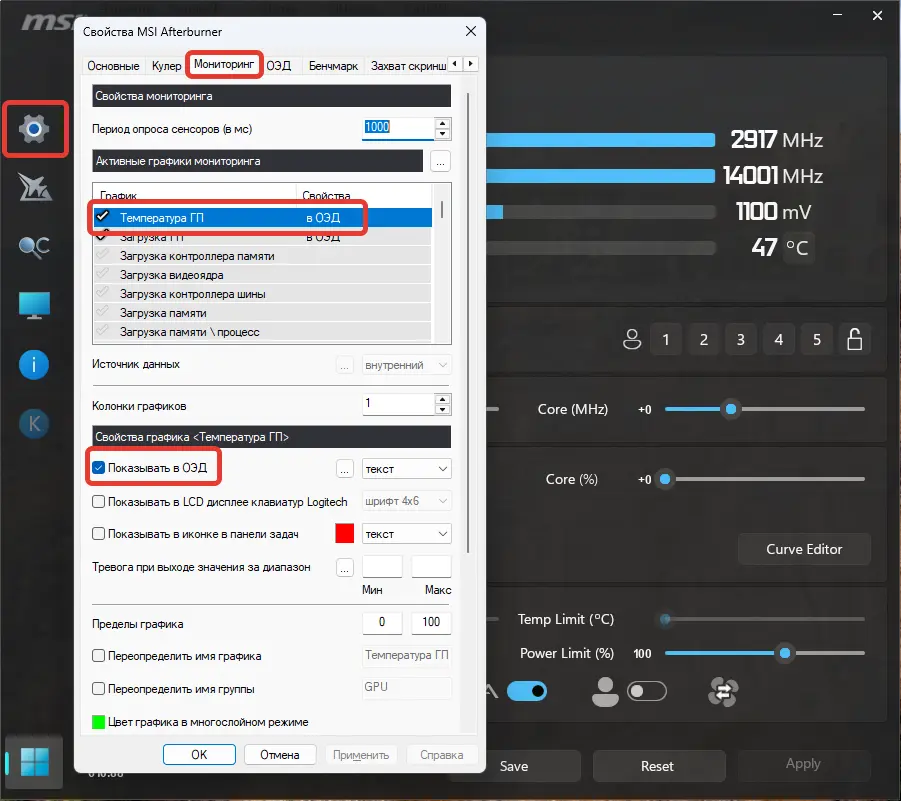Click the user profile icon beside slot 1
The height and width of the screenshot is (801, 901).
pyautogui.click(x=632, y=339)
